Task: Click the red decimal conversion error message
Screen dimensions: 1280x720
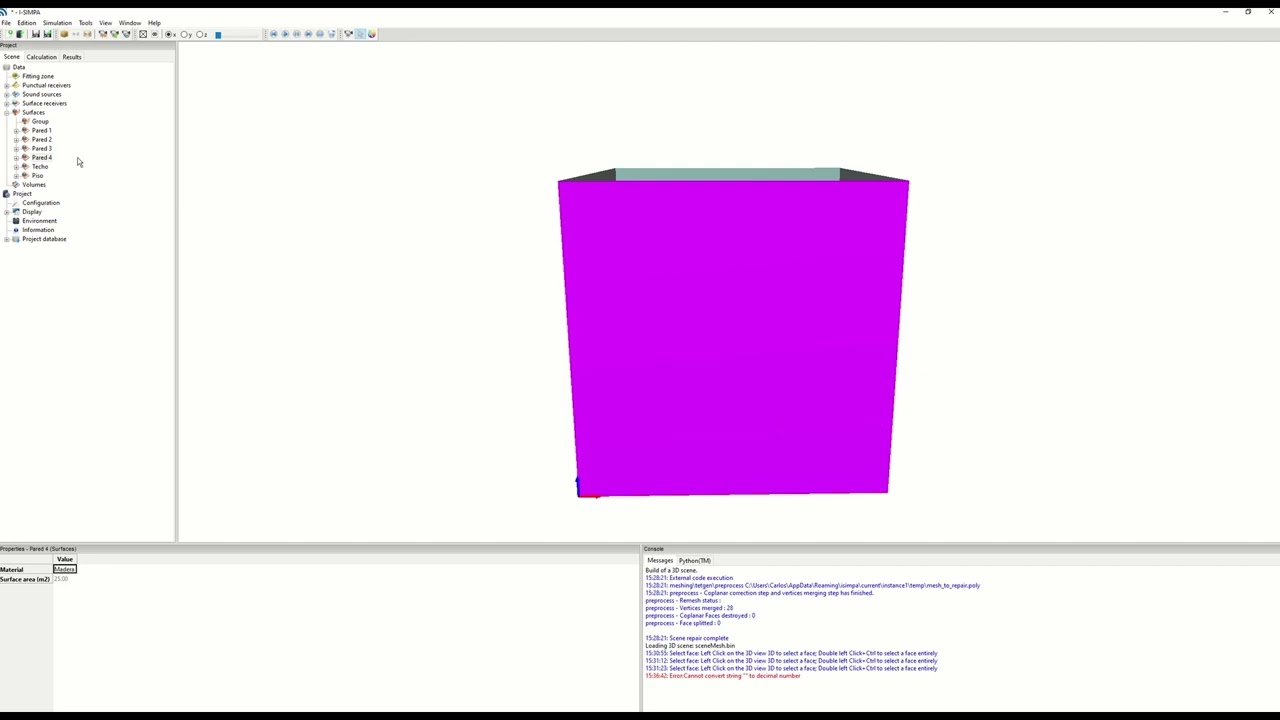Action: point(723,676)
